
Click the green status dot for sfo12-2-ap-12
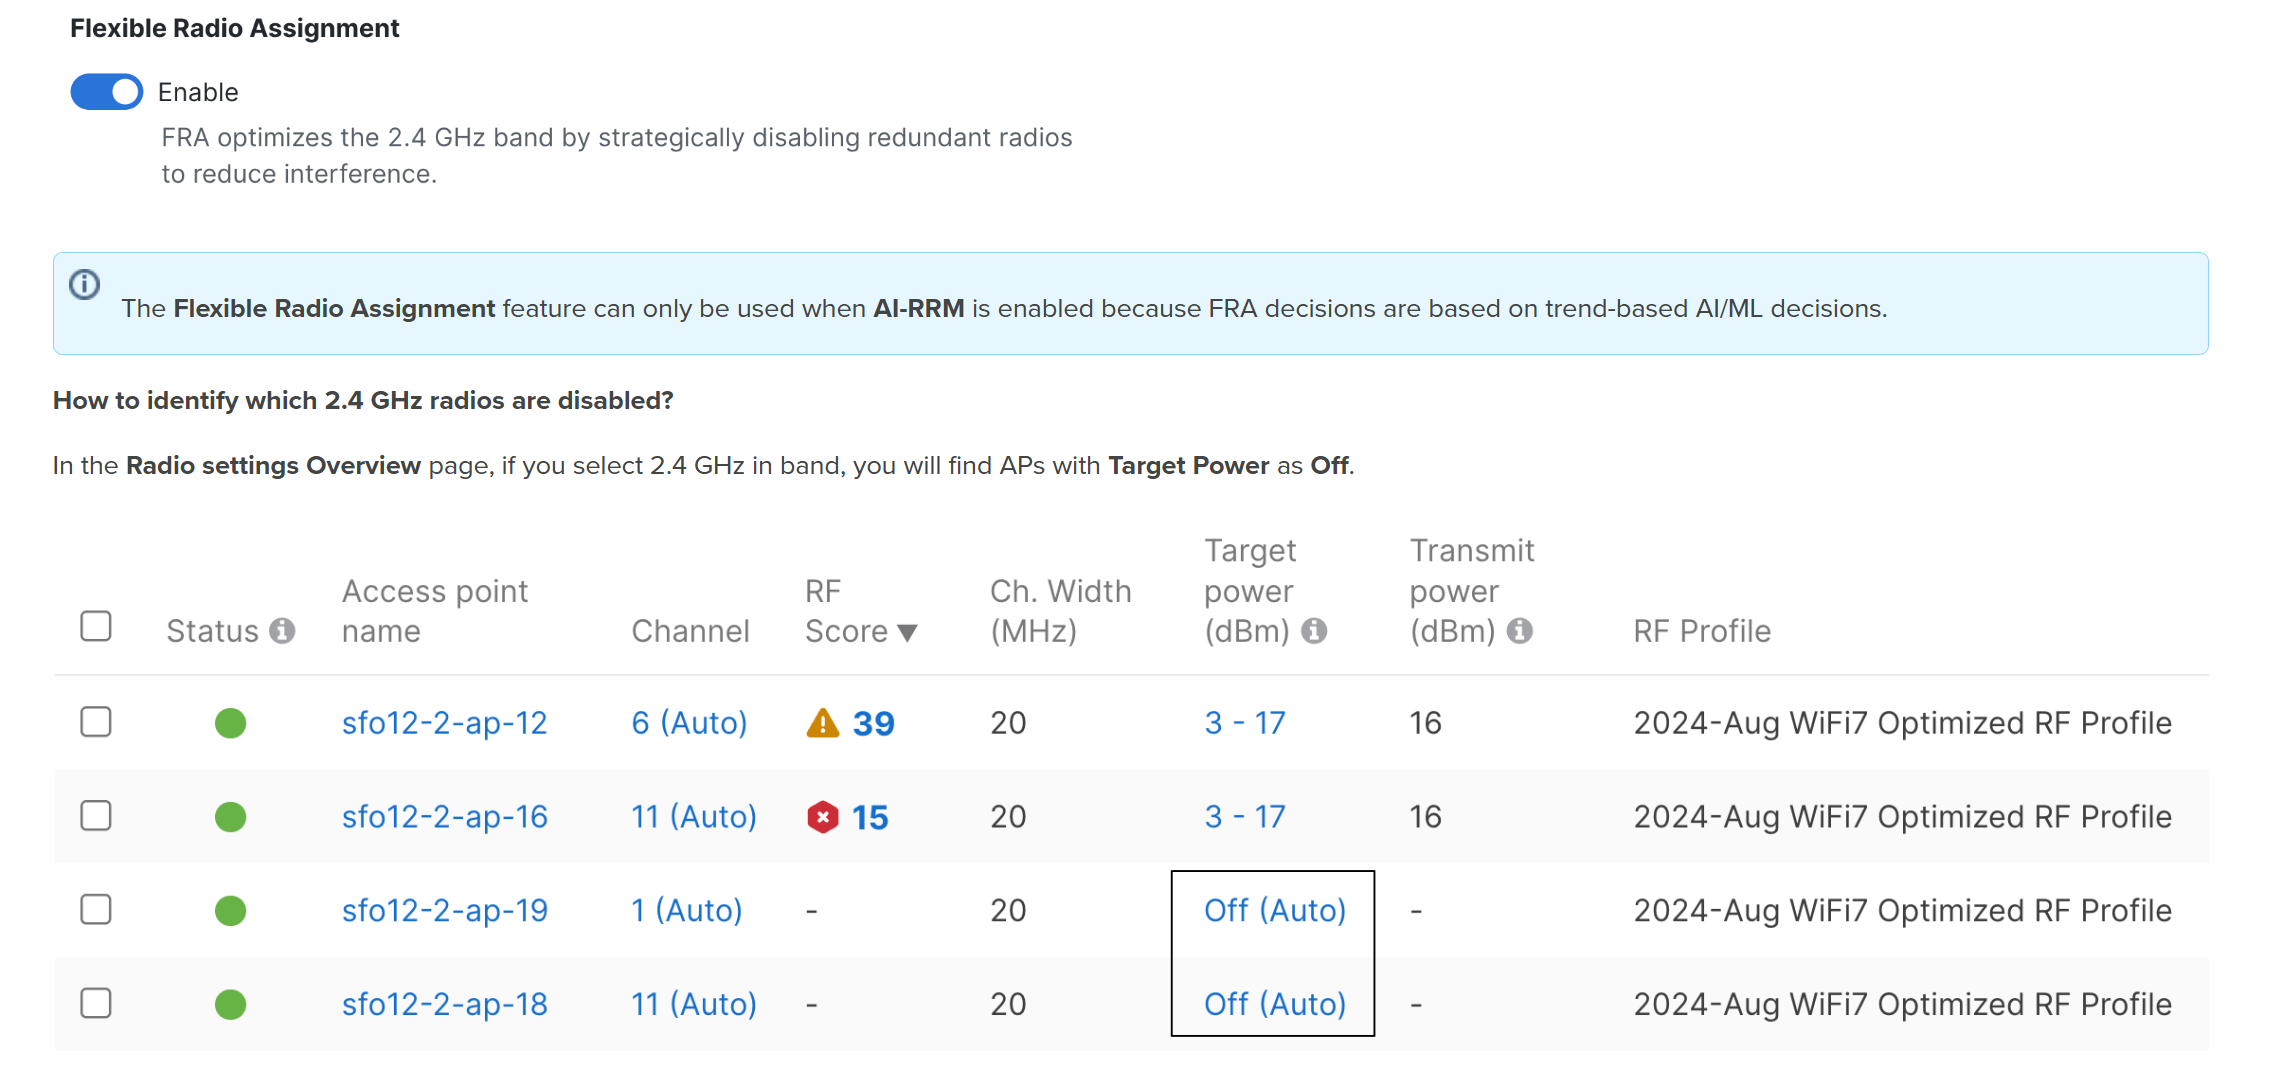tap(230, 722)
